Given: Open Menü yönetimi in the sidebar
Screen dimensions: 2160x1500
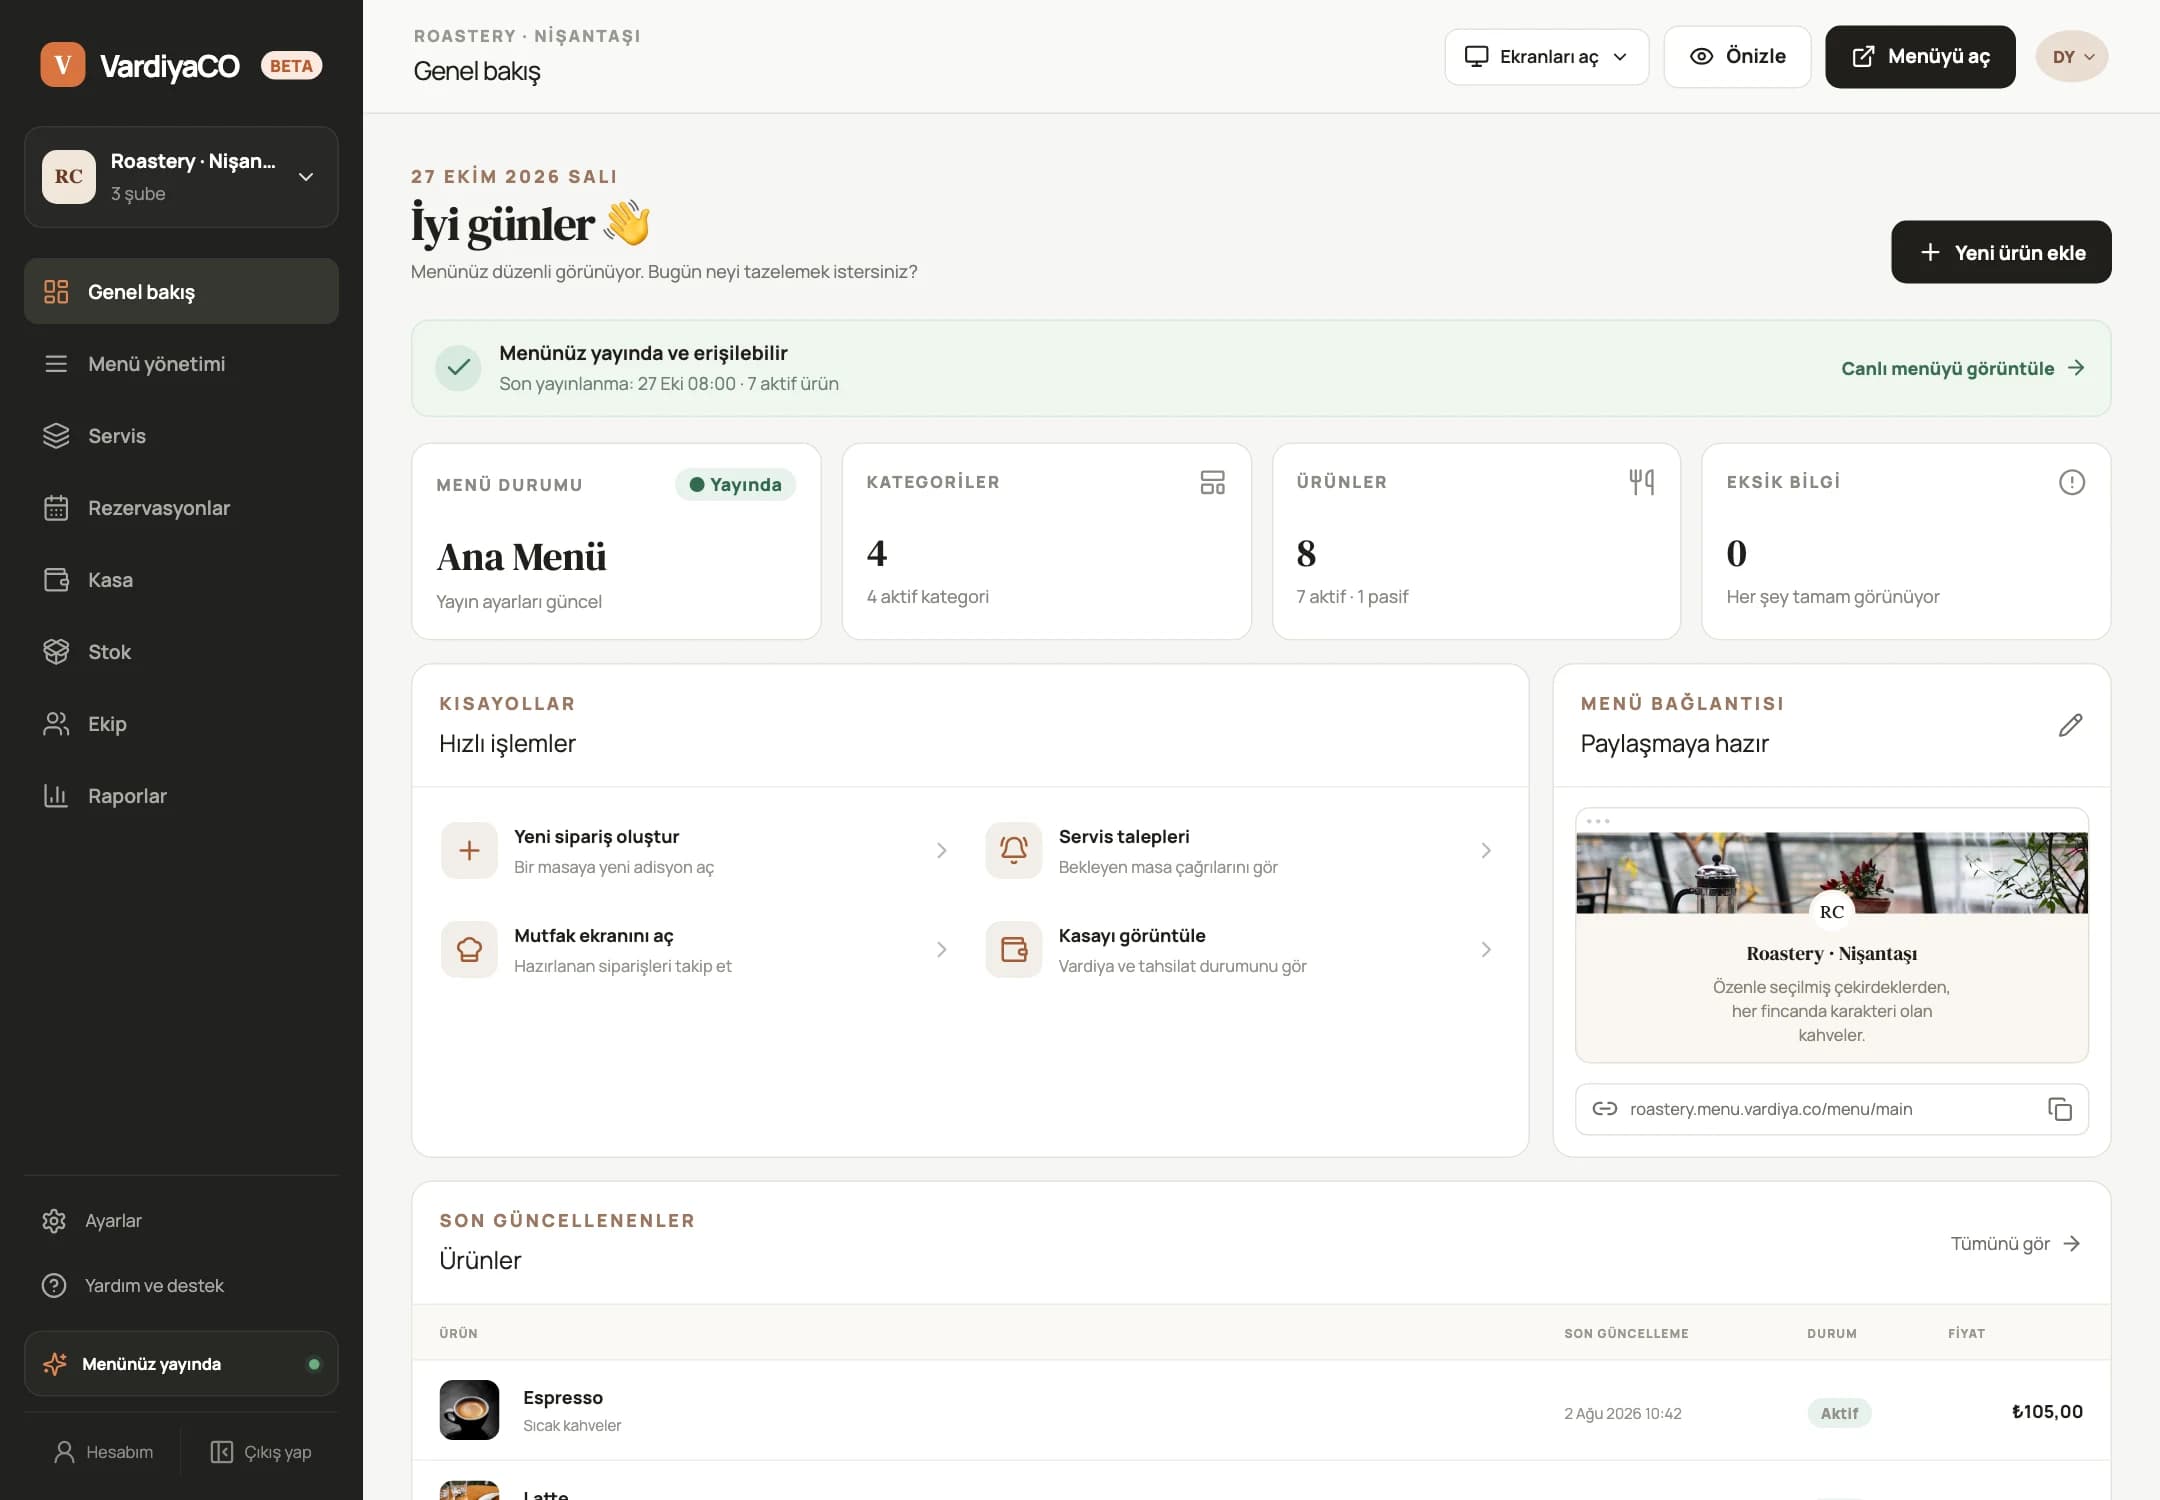Looking at the screenshot, I should click(181, 364).
